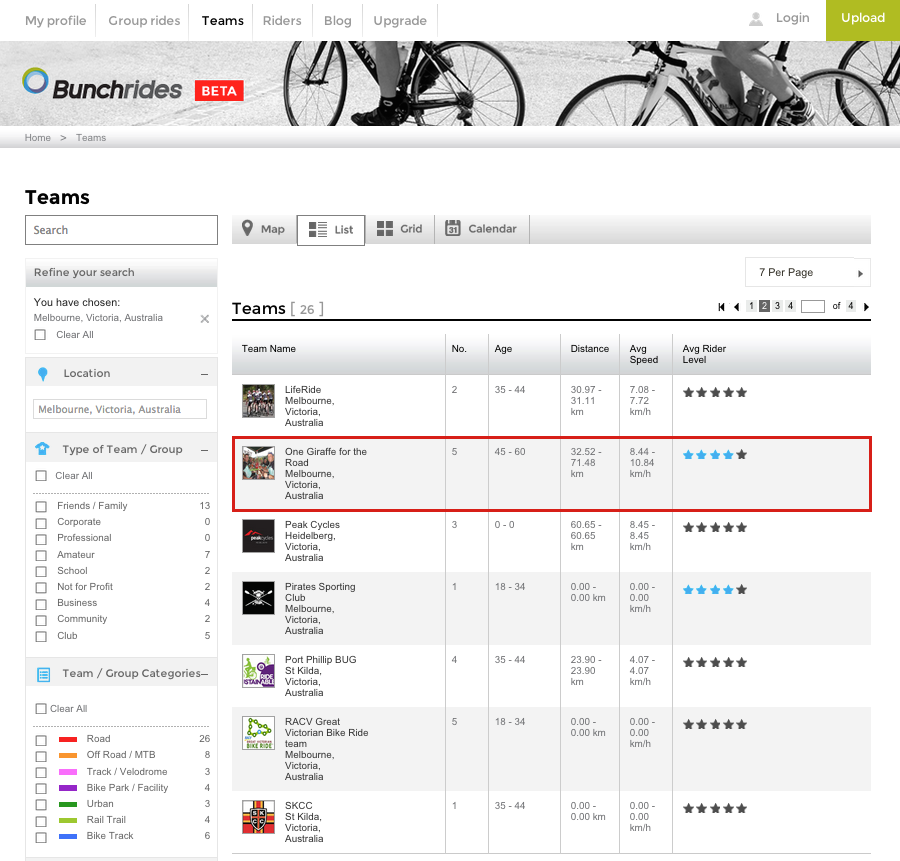Click the Calendar icon
The width and height of the screenshot is (900, 861).
453,228
